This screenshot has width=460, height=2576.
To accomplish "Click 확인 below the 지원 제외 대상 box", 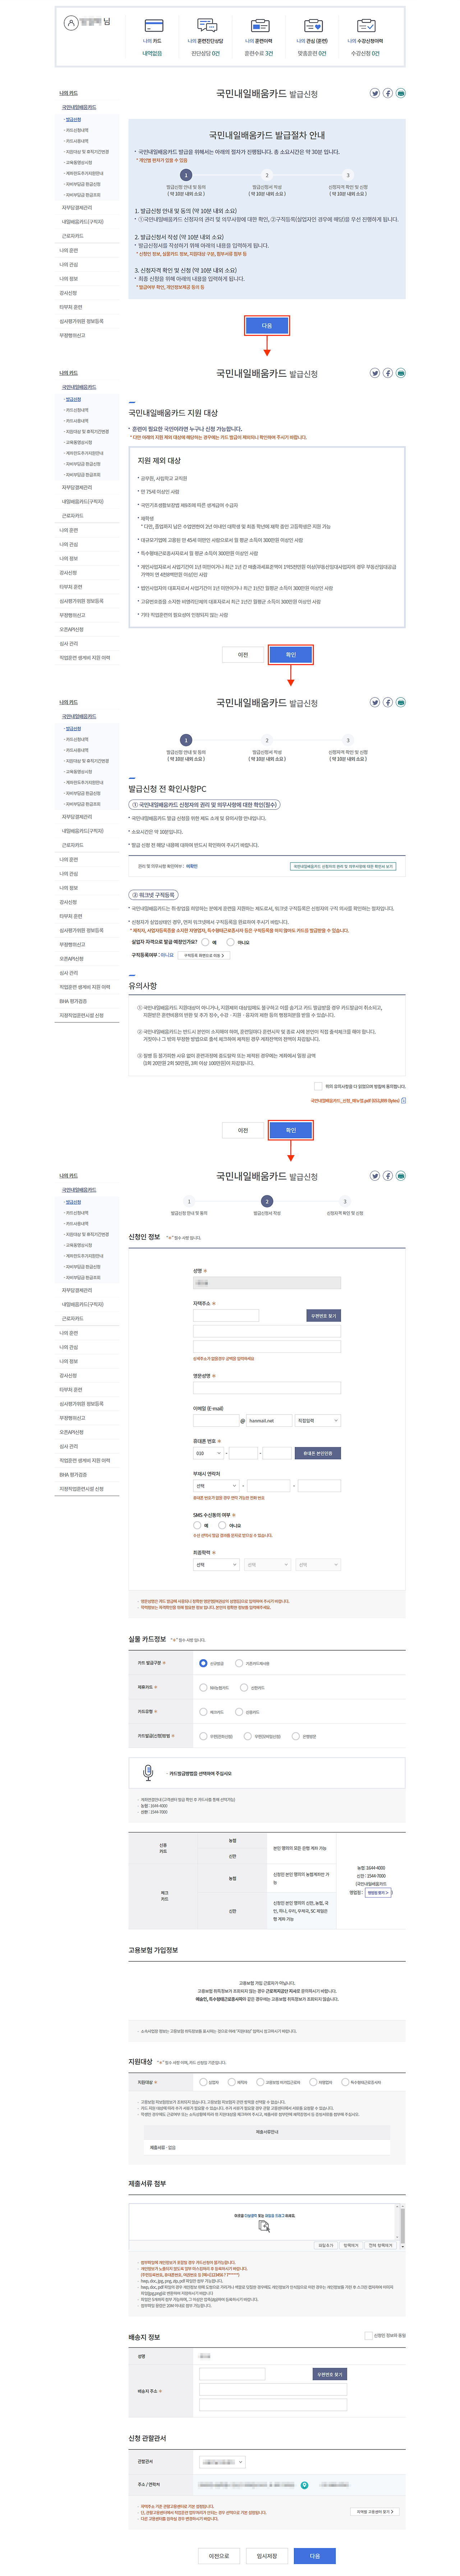I will point(291,655).
